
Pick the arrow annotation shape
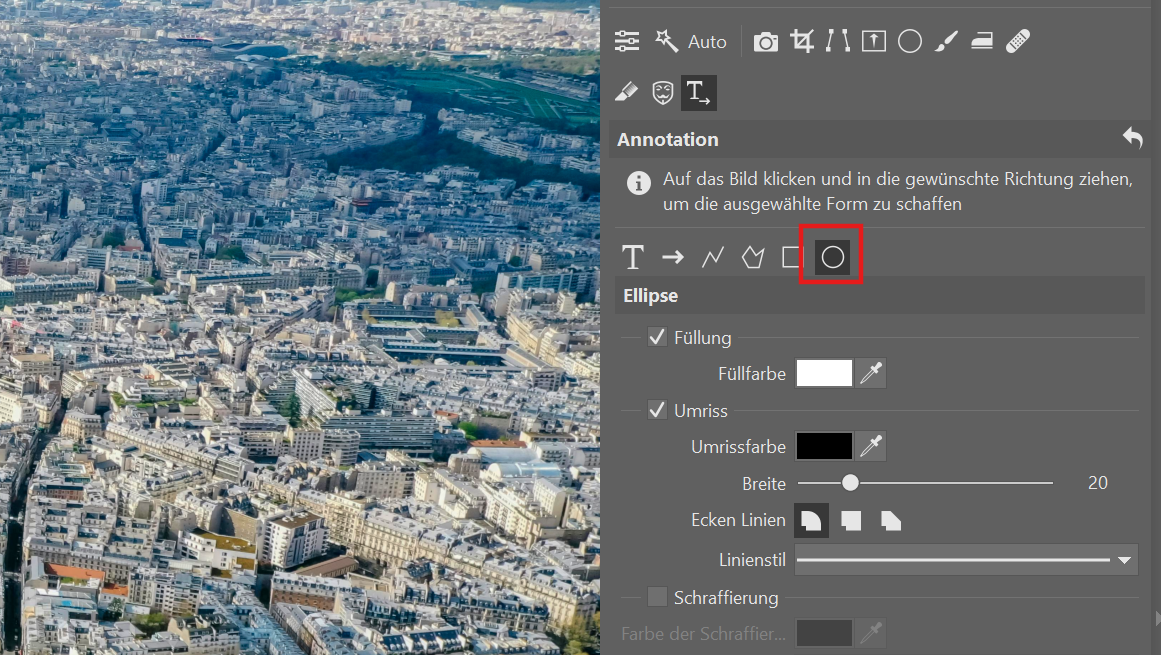point(672,257)
